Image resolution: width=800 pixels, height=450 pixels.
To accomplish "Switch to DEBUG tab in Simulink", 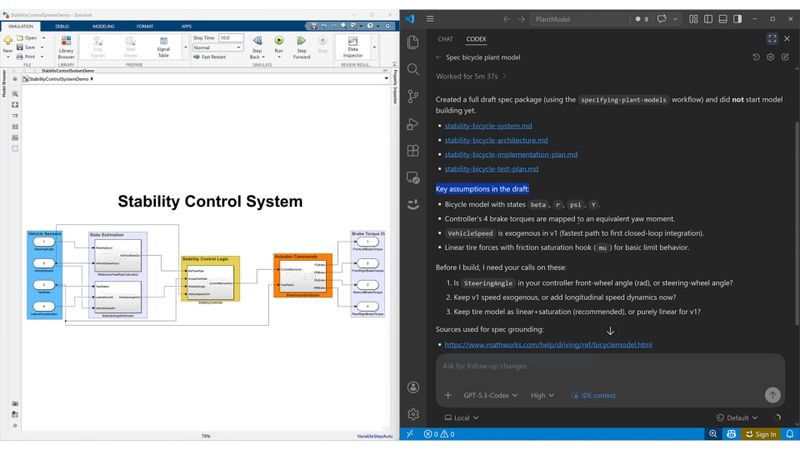I will [x=62, y=26].
